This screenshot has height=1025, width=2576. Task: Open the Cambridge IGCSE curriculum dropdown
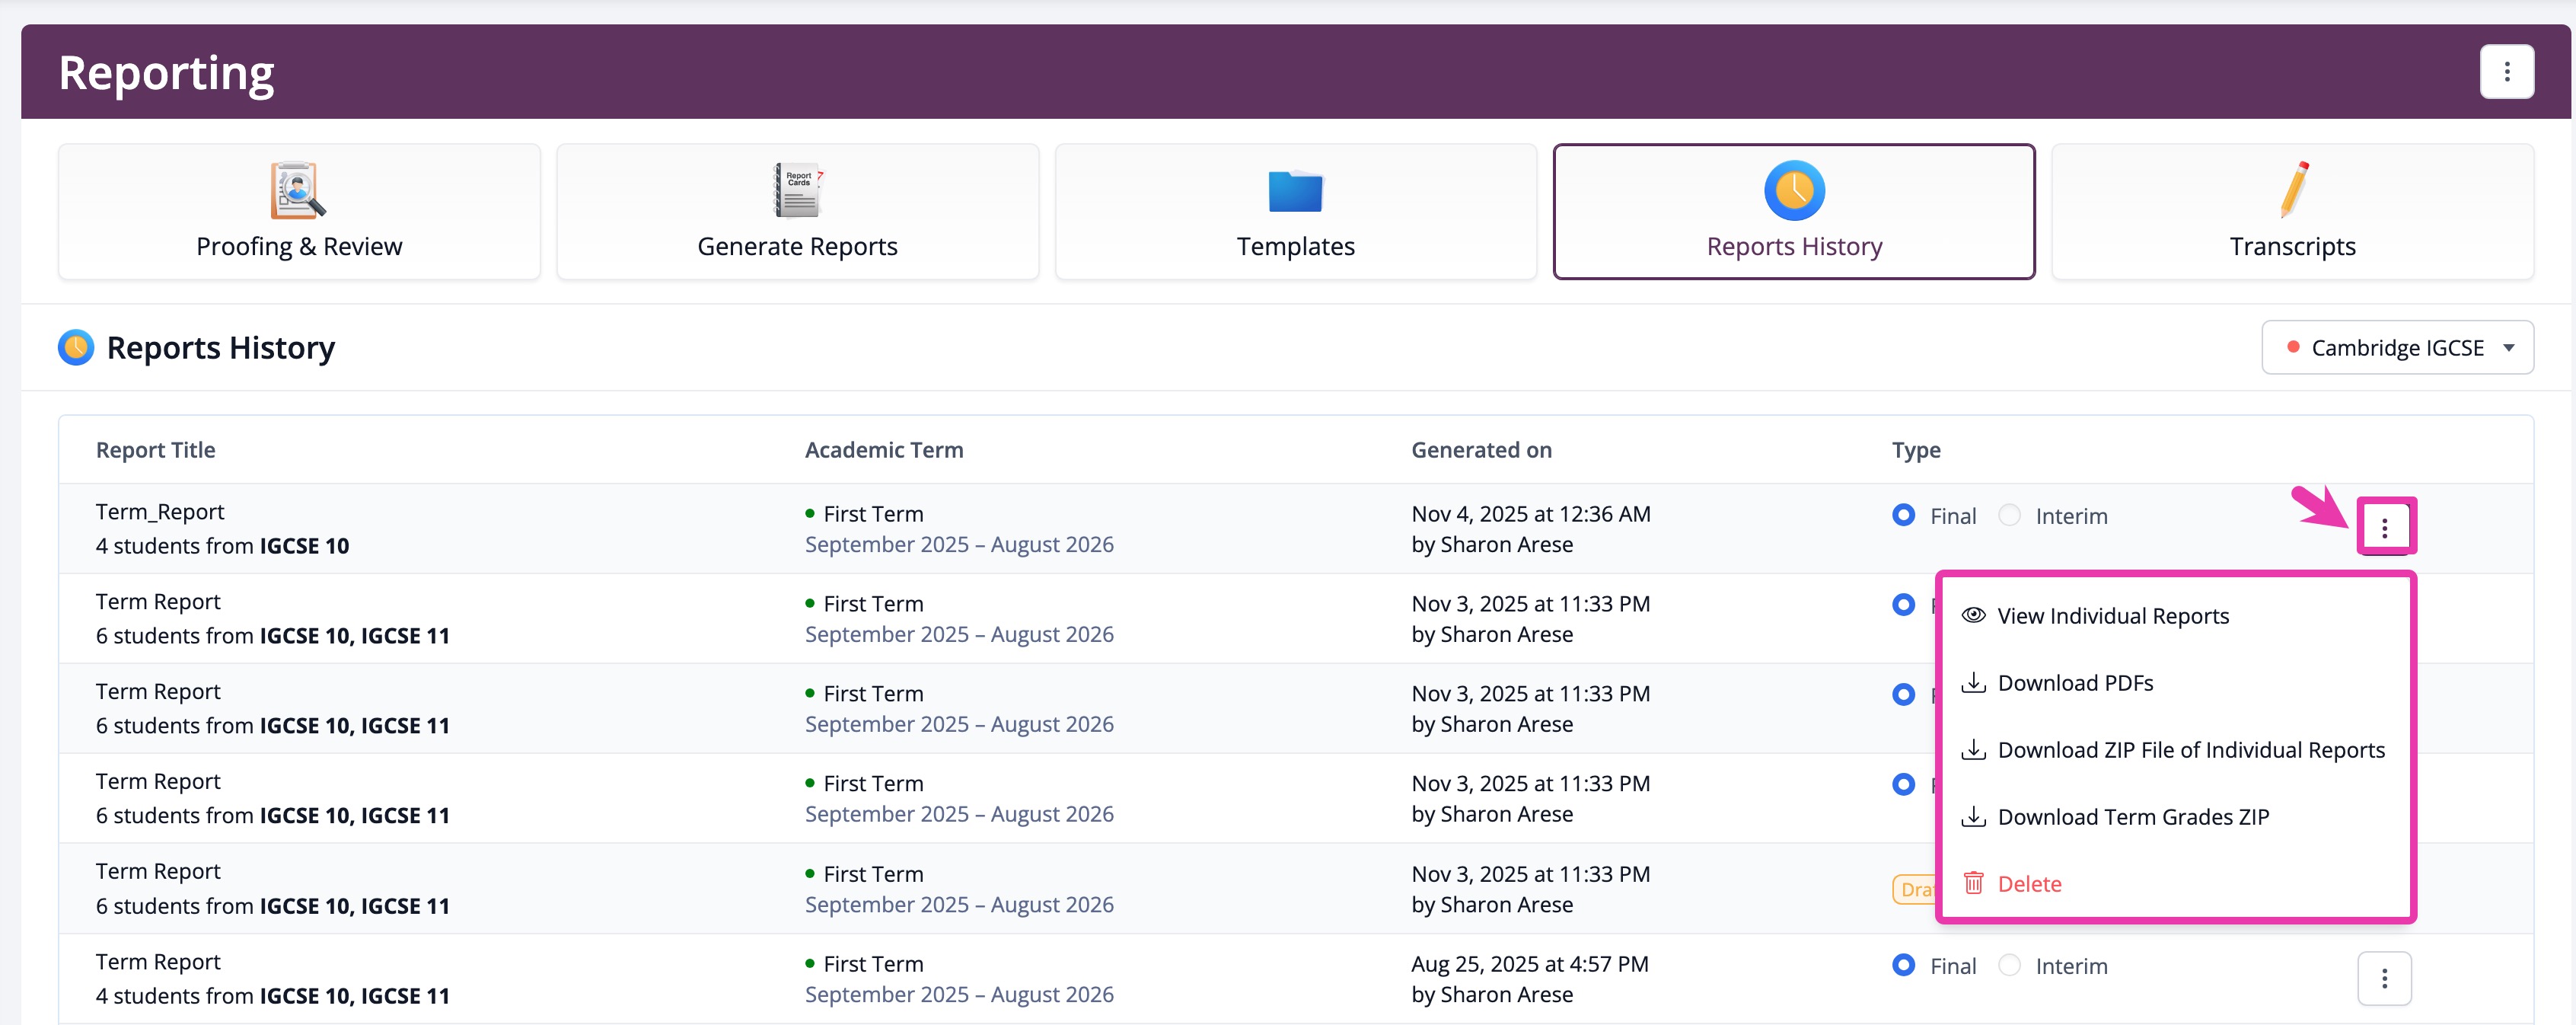(x=2398, y=347)
